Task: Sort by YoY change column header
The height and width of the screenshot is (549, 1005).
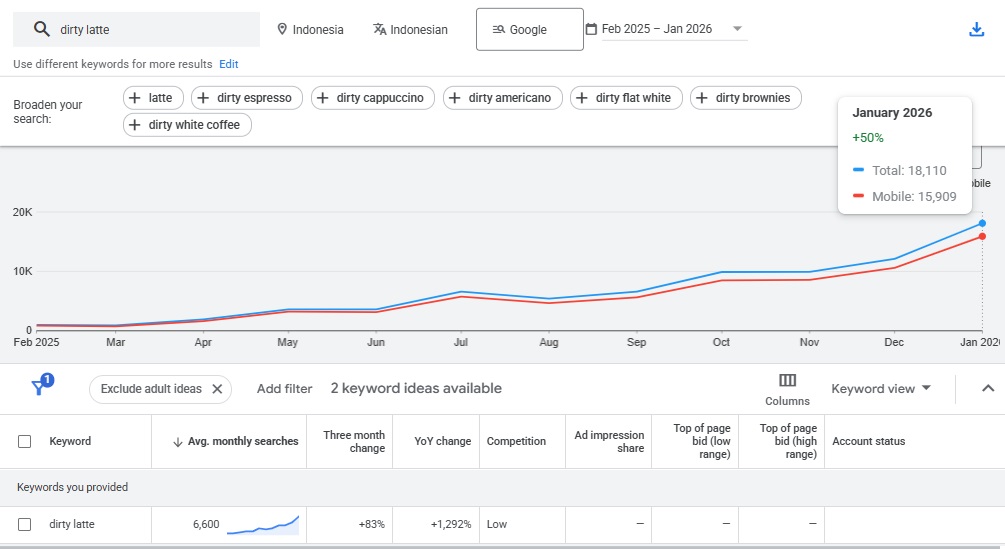Action: pyautogui.click(x=442, y=441)
